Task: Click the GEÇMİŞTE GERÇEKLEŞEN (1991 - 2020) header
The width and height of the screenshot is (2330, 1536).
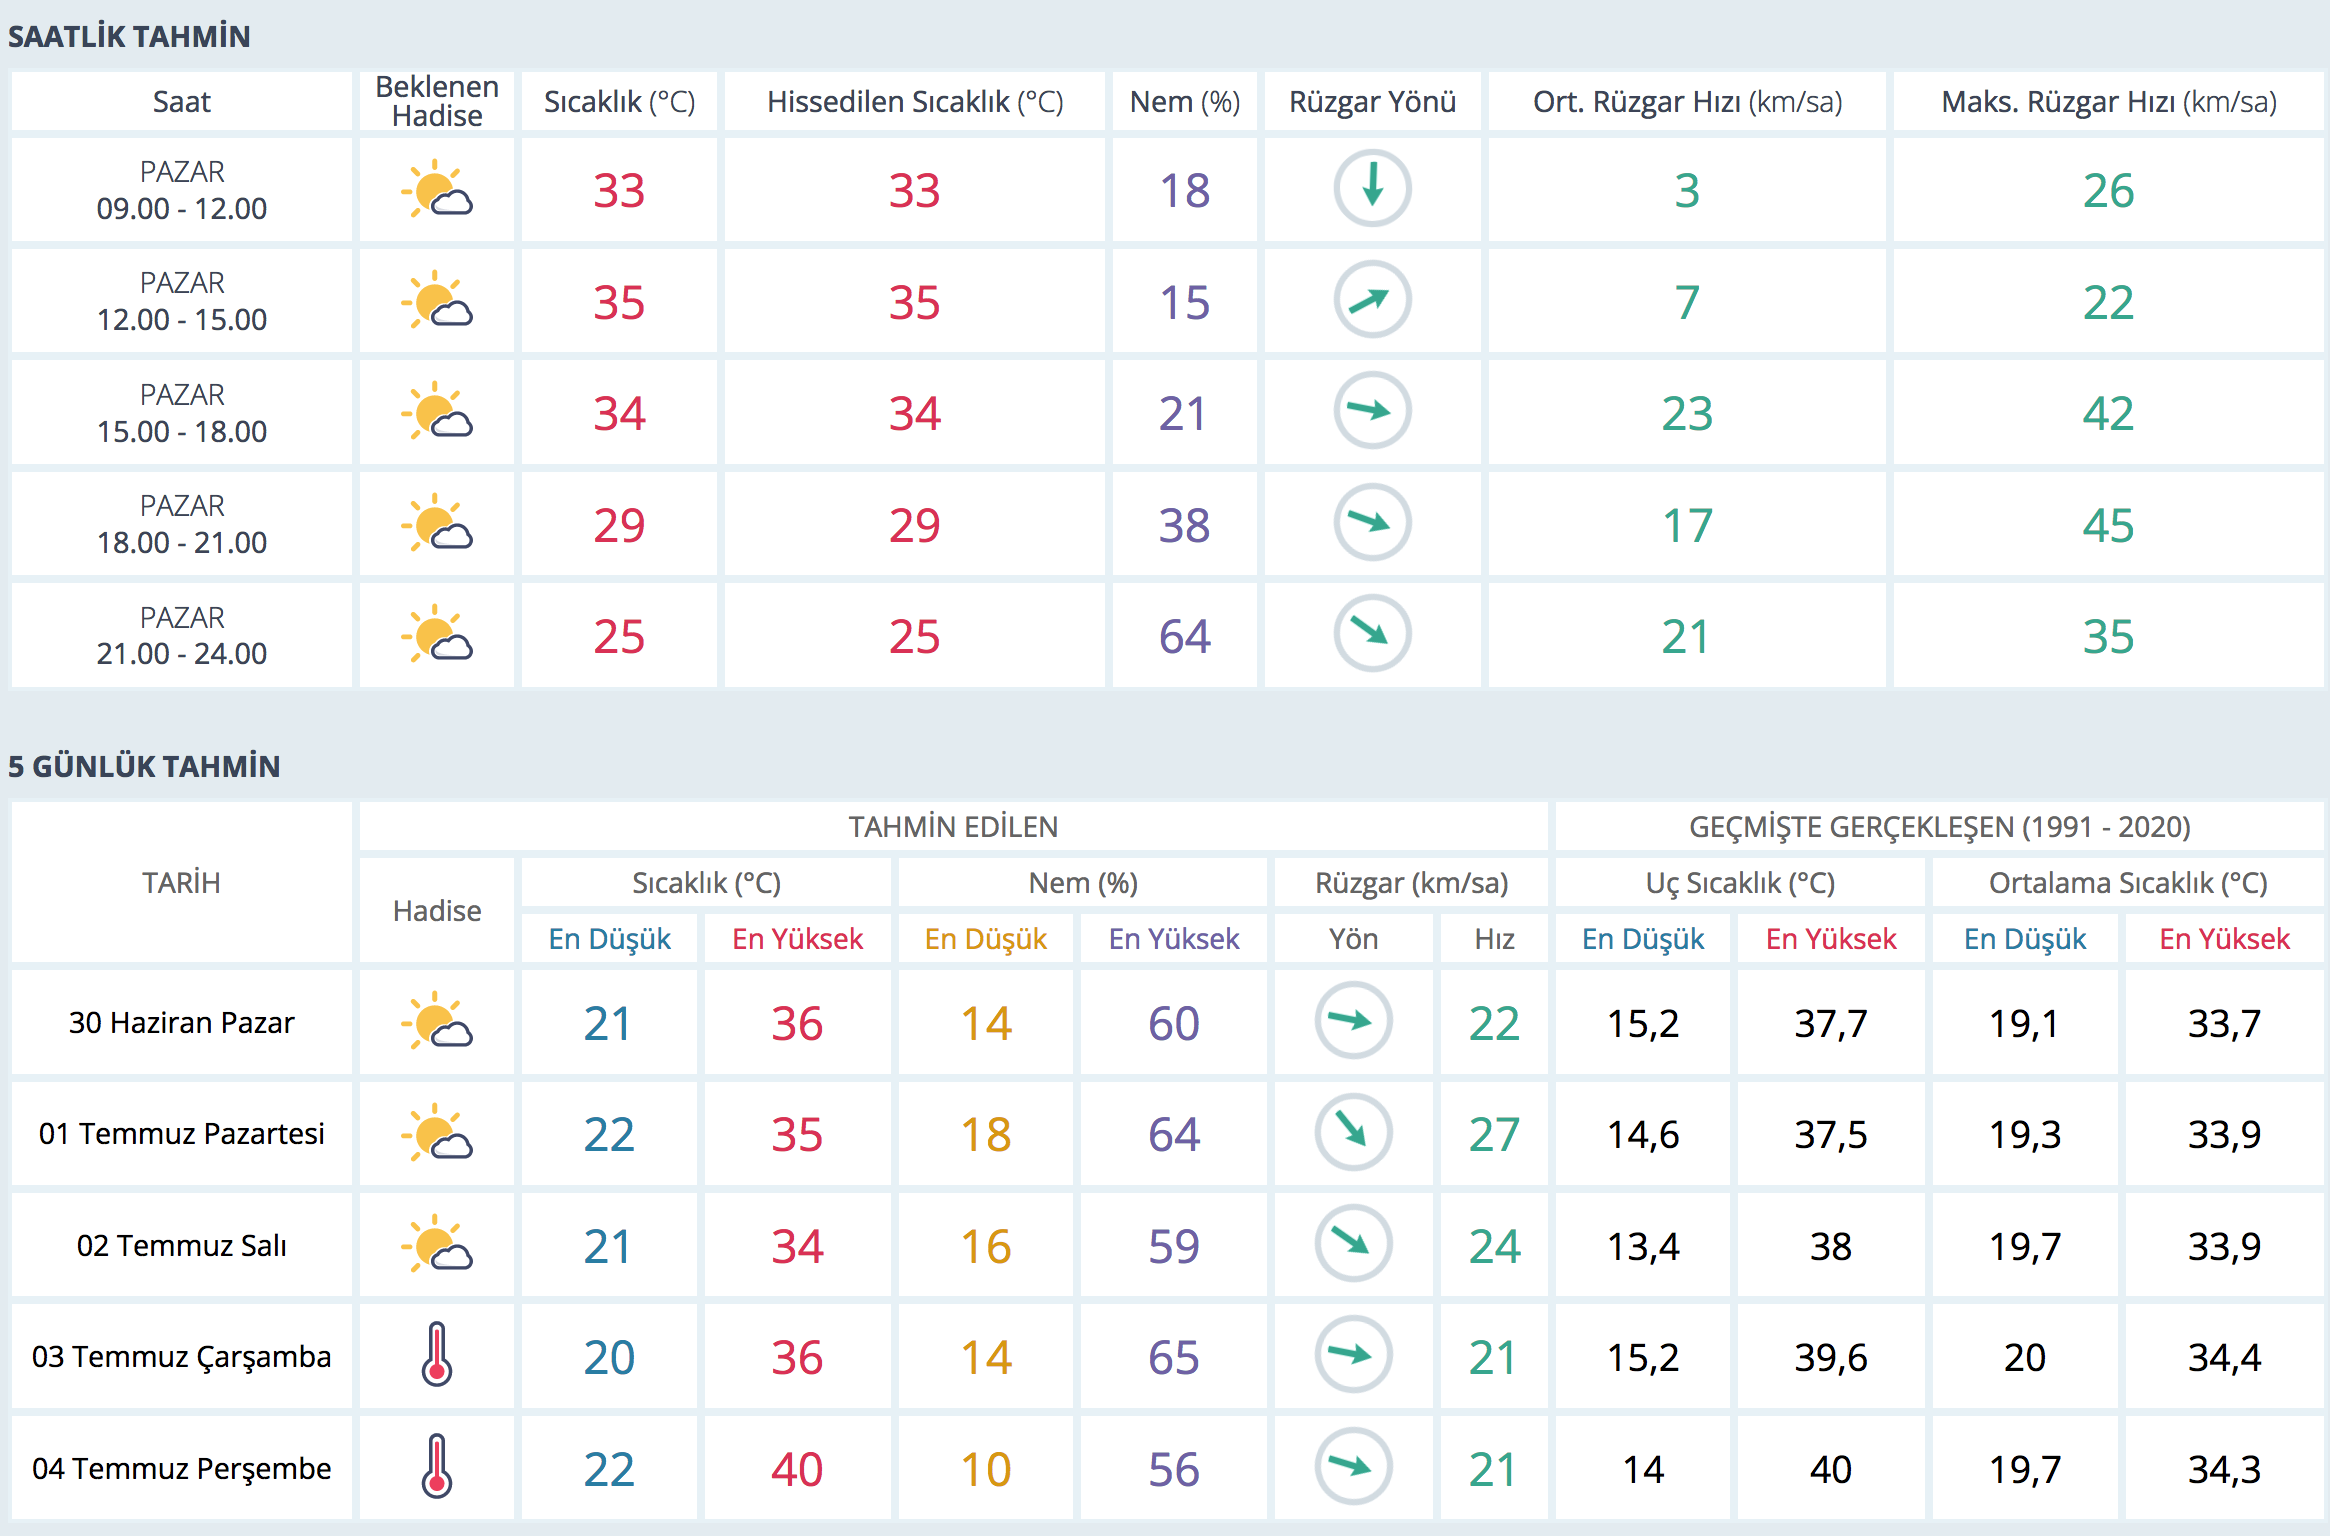Action: pos(1939,827)
